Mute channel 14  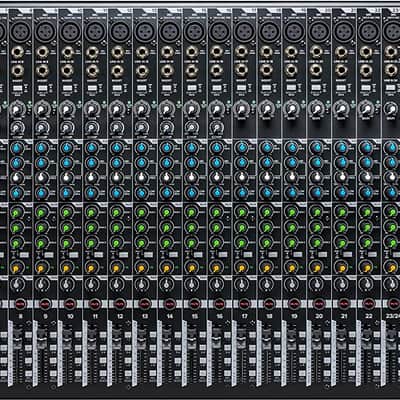tap(169, 304)
